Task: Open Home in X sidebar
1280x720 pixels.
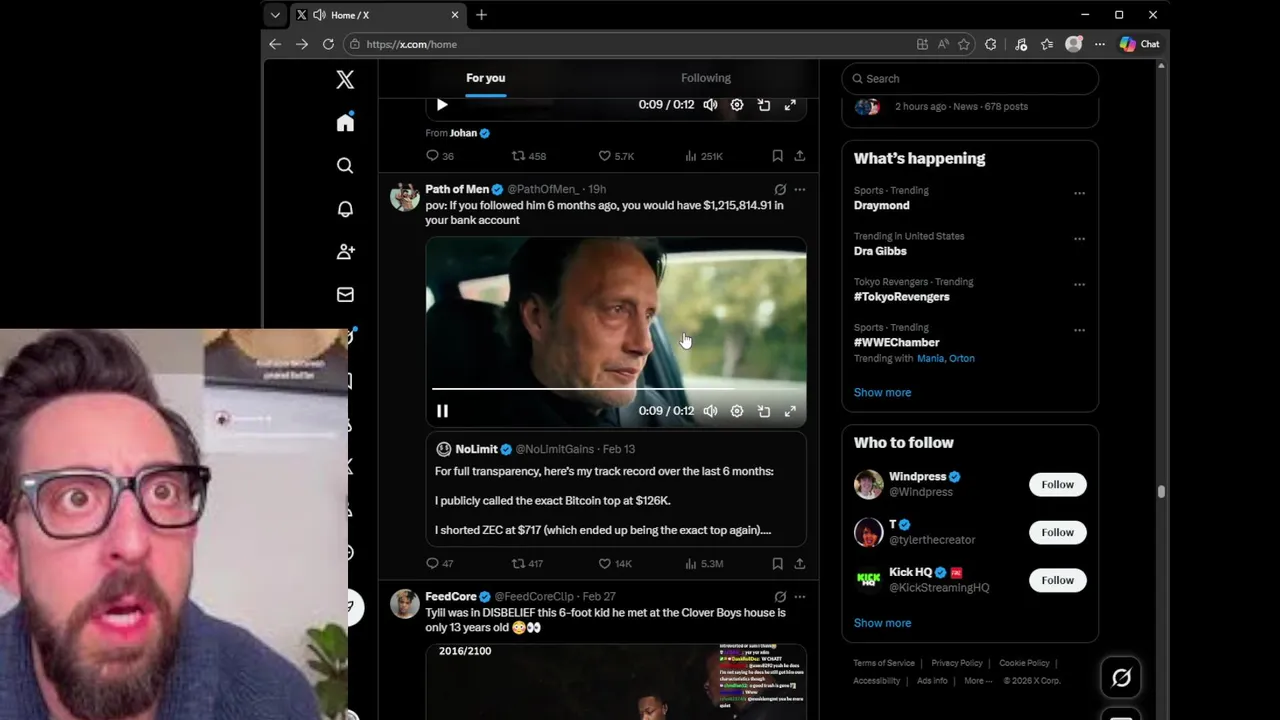Action: coord(345,122)
